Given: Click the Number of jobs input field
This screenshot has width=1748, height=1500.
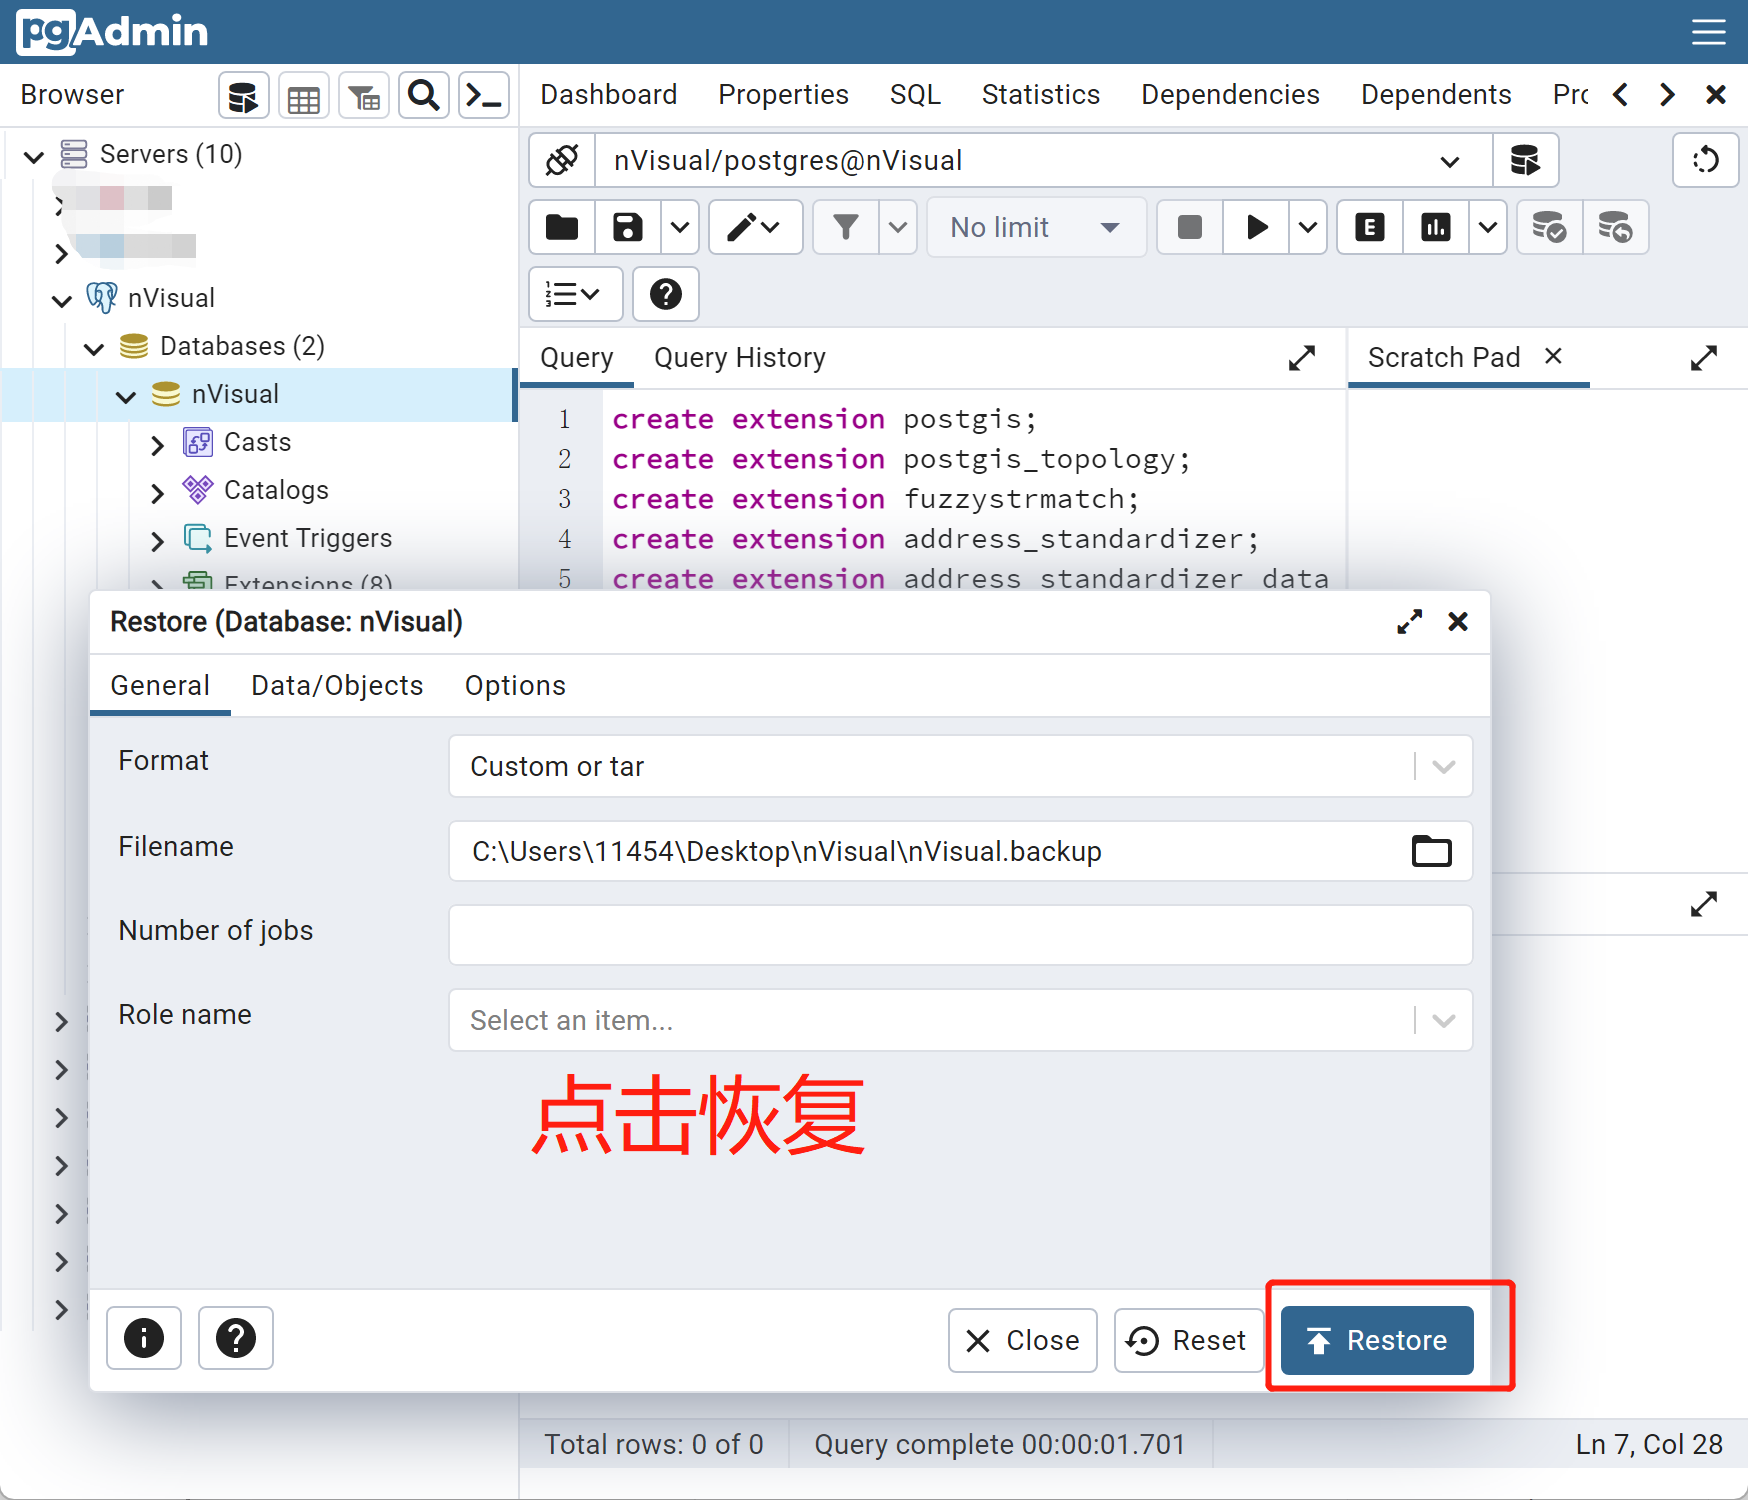Looking at the screenshot, I should pos(960,935).
